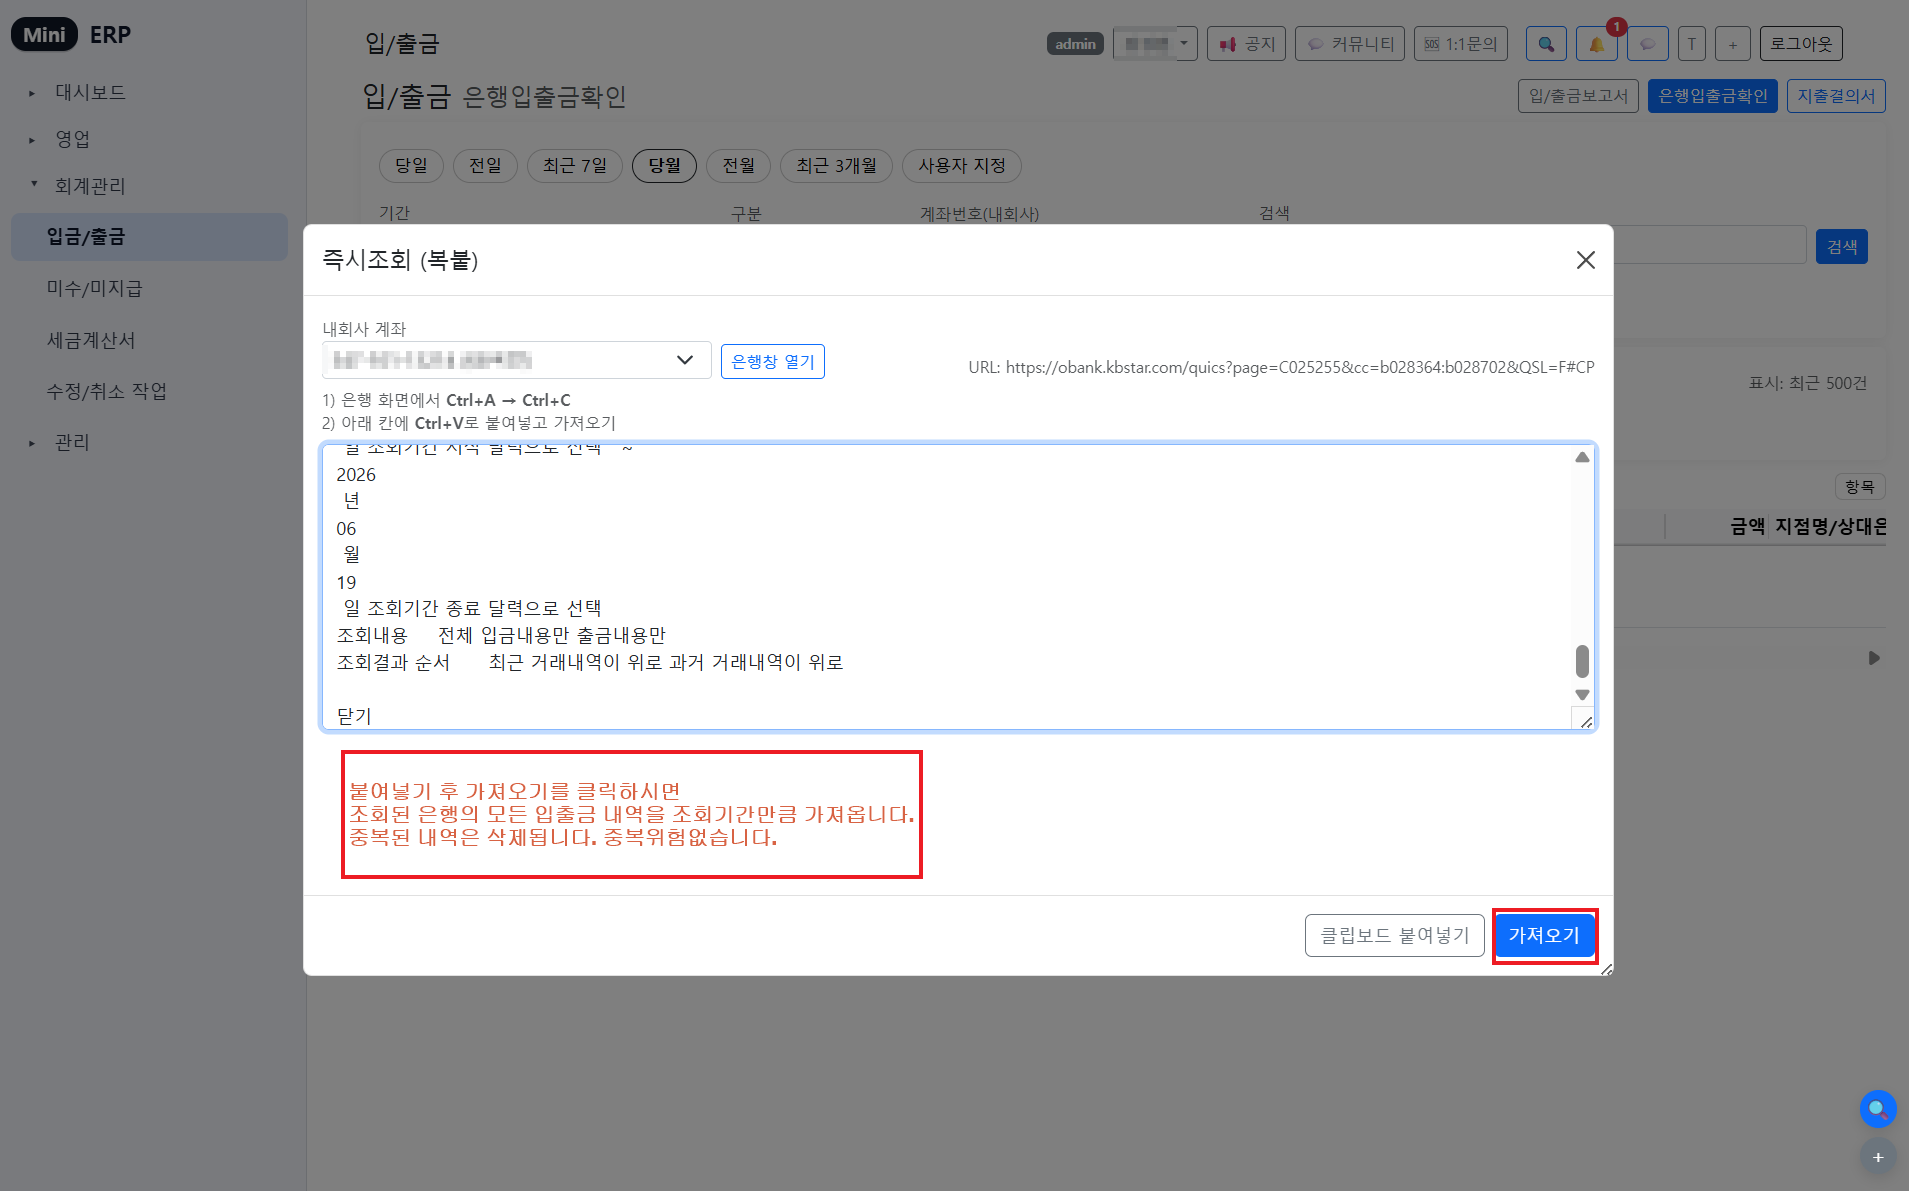Open 세금계산서 sidebar menu item

point(91,341)
